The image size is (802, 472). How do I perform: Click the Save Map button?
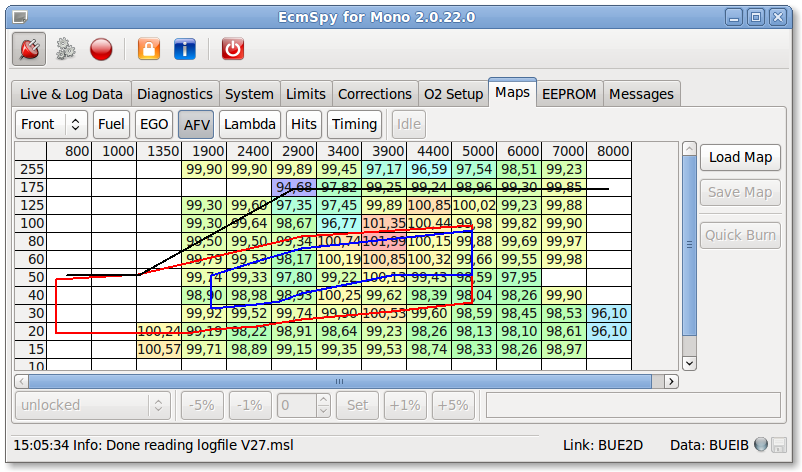(740, 192)
